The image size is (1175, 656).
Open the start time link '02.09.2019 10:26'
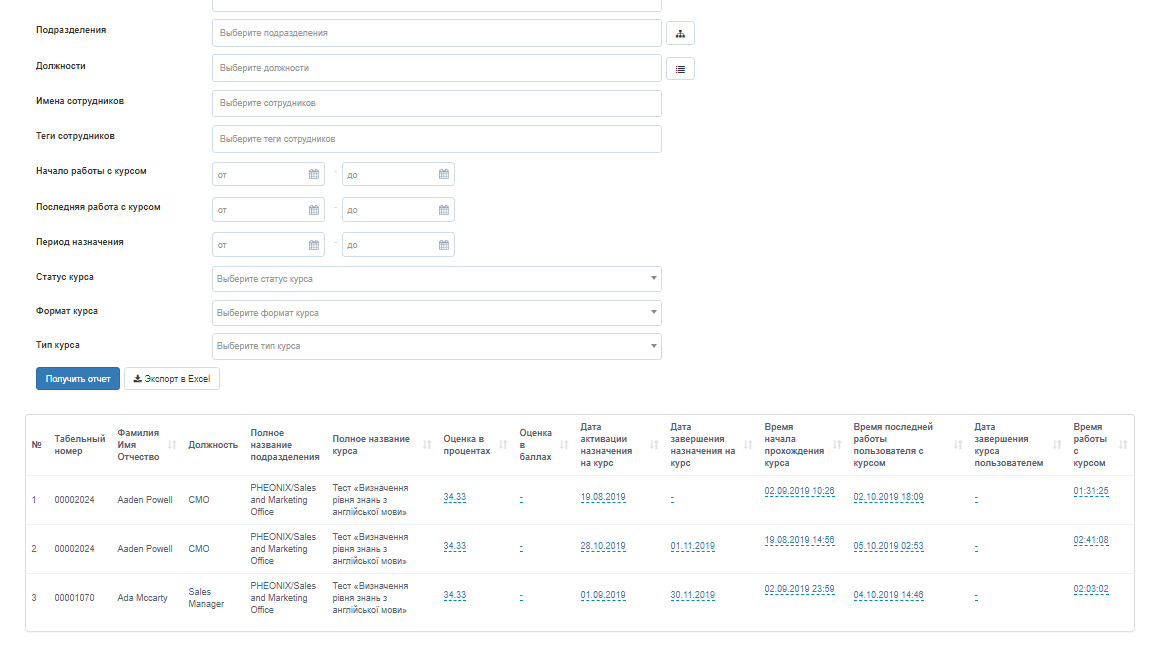(799, 491)
